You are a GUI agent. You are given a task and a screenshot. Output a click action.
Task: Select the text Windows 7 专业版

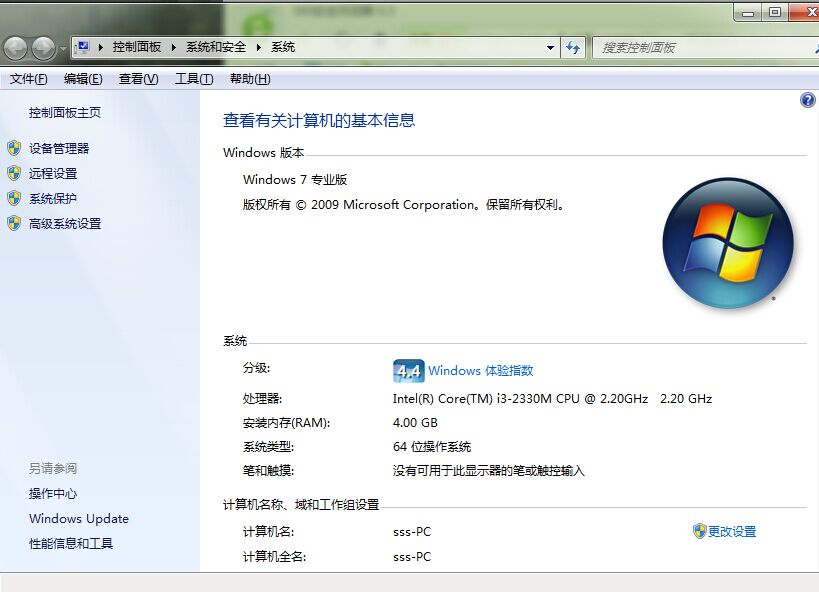[295, 180]
